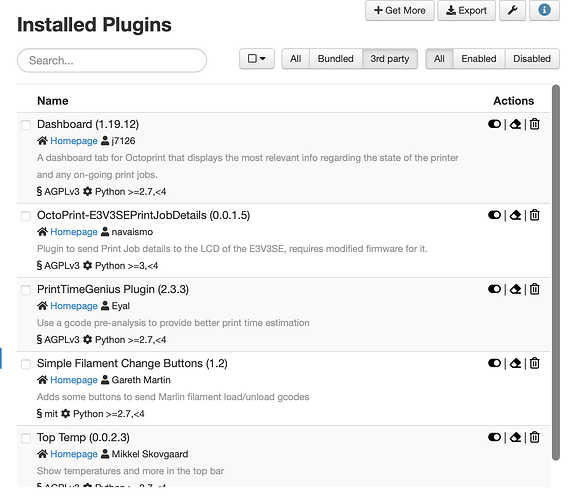Open Simple Filament Change Buttons Homepage link
Screen dimensions: 571x500
tap(74, 380)
